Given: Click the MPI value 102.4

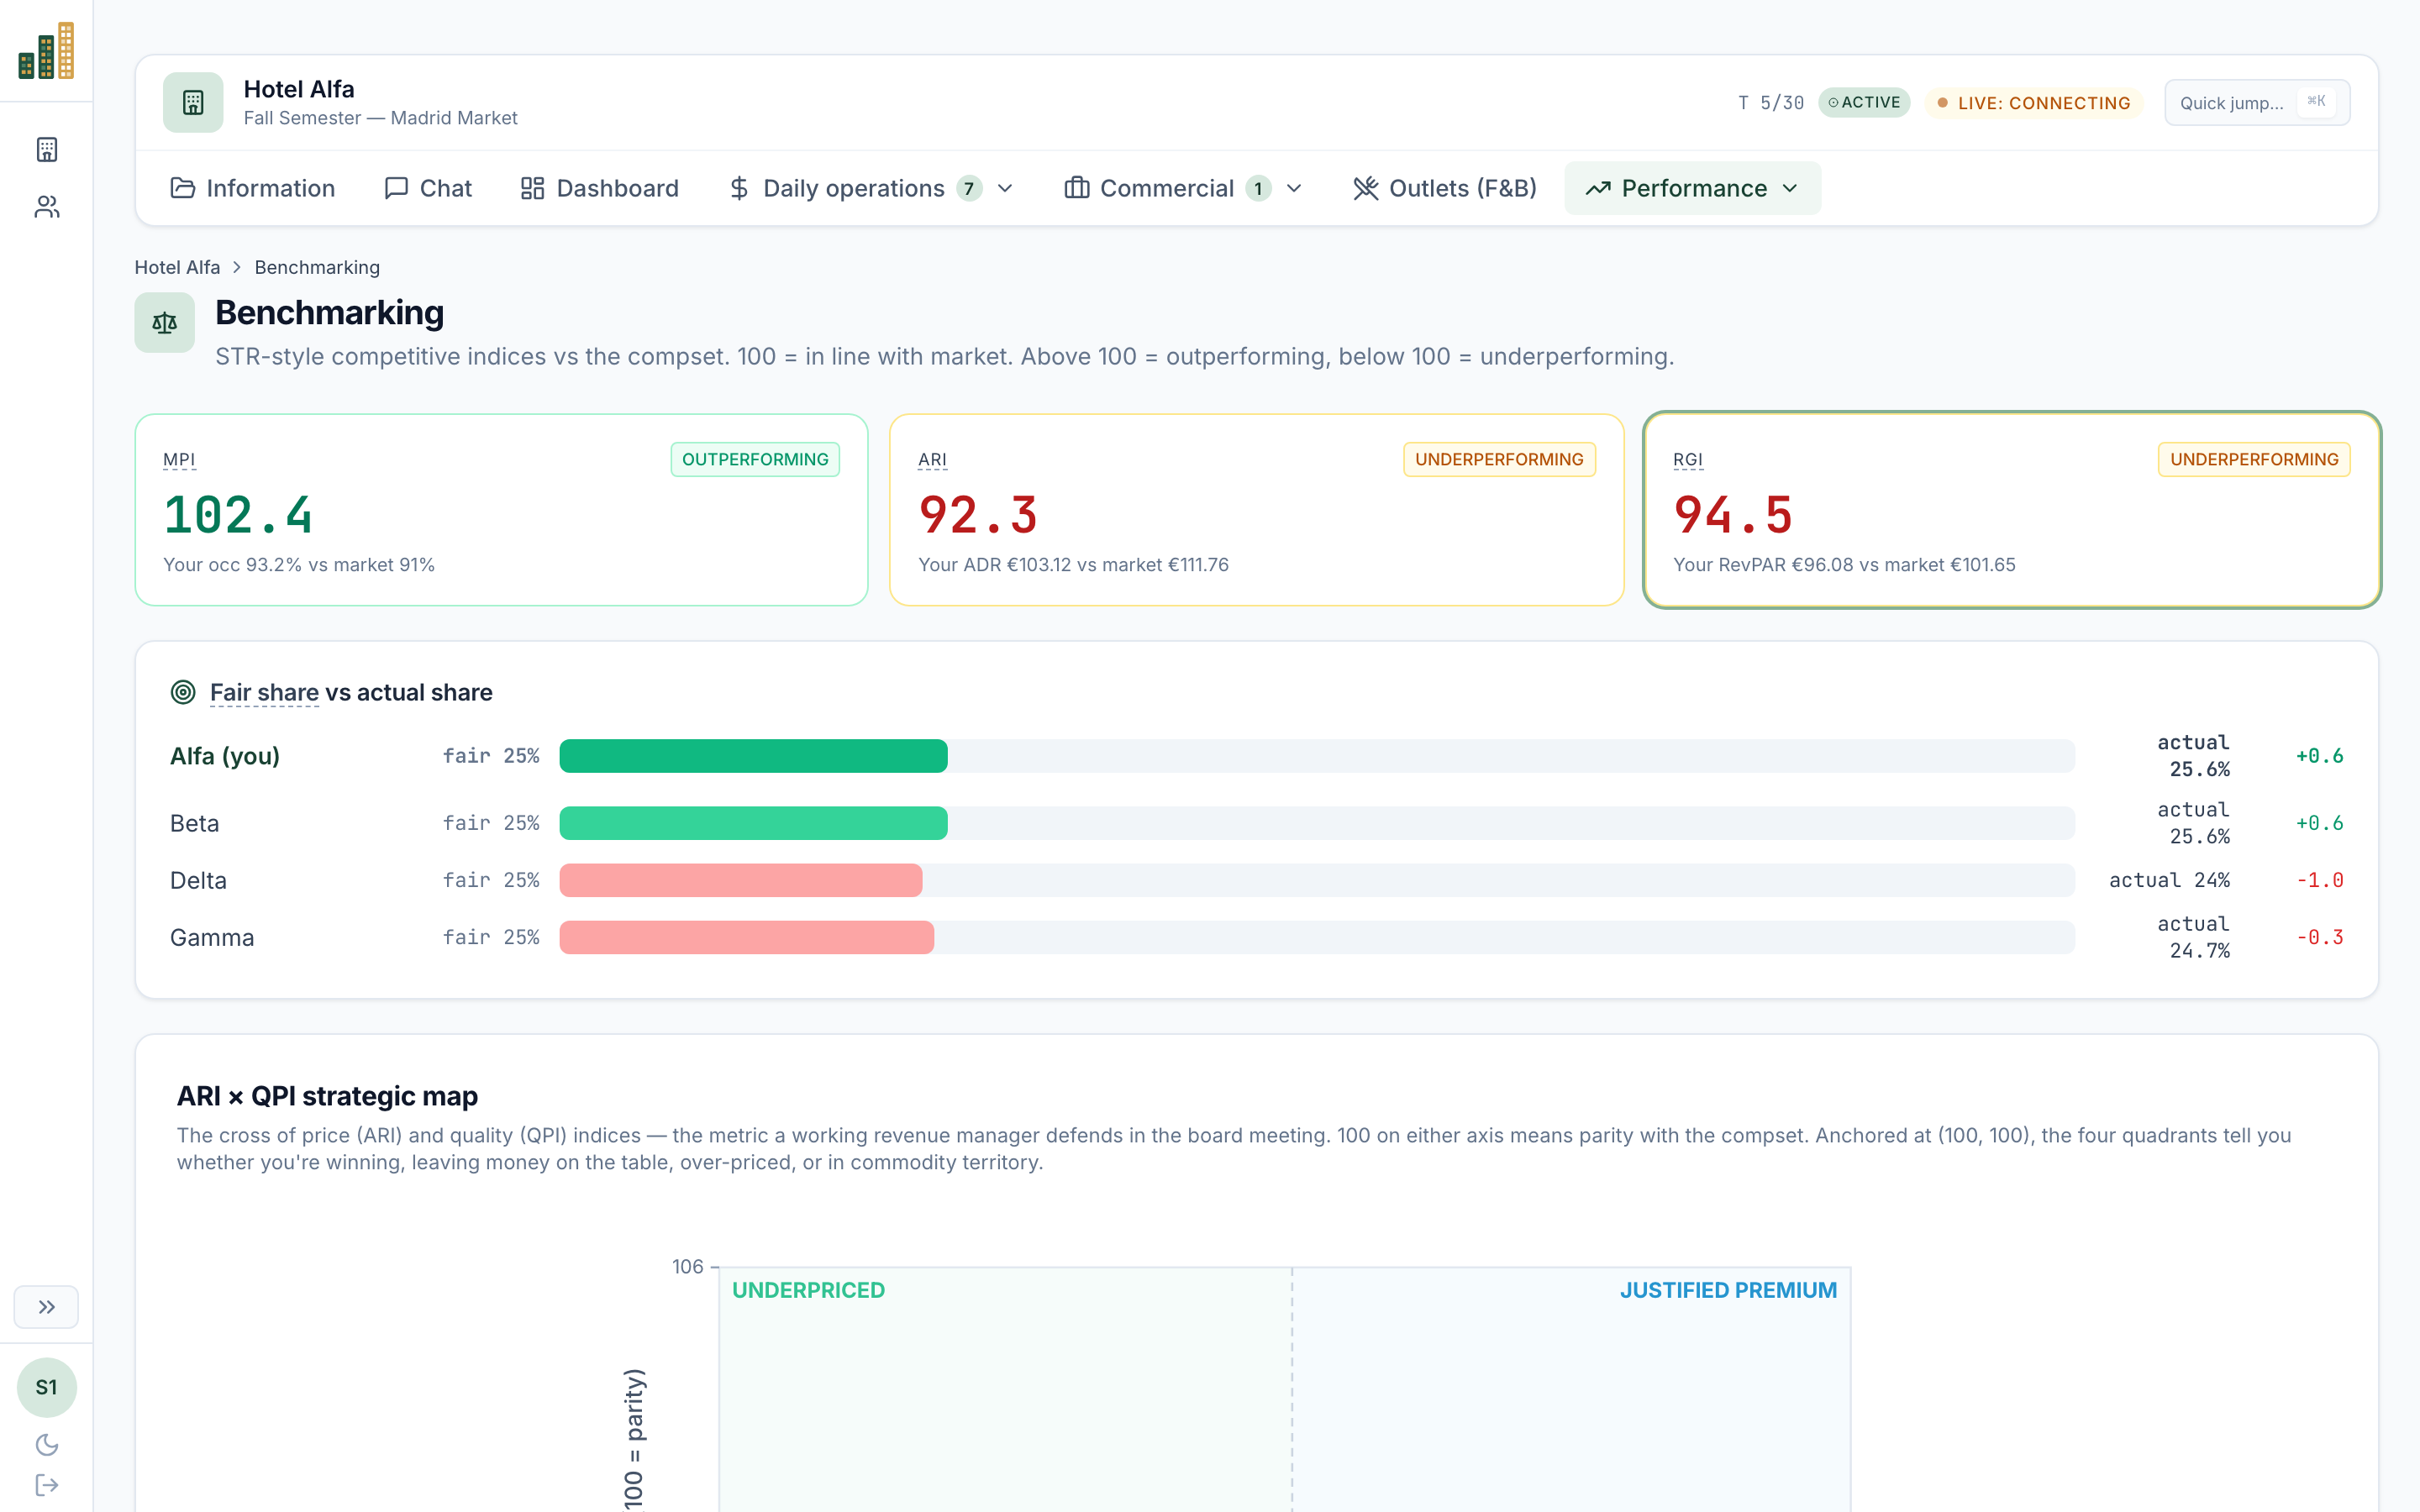Looking at the screenshot, I should click(238, 515).
